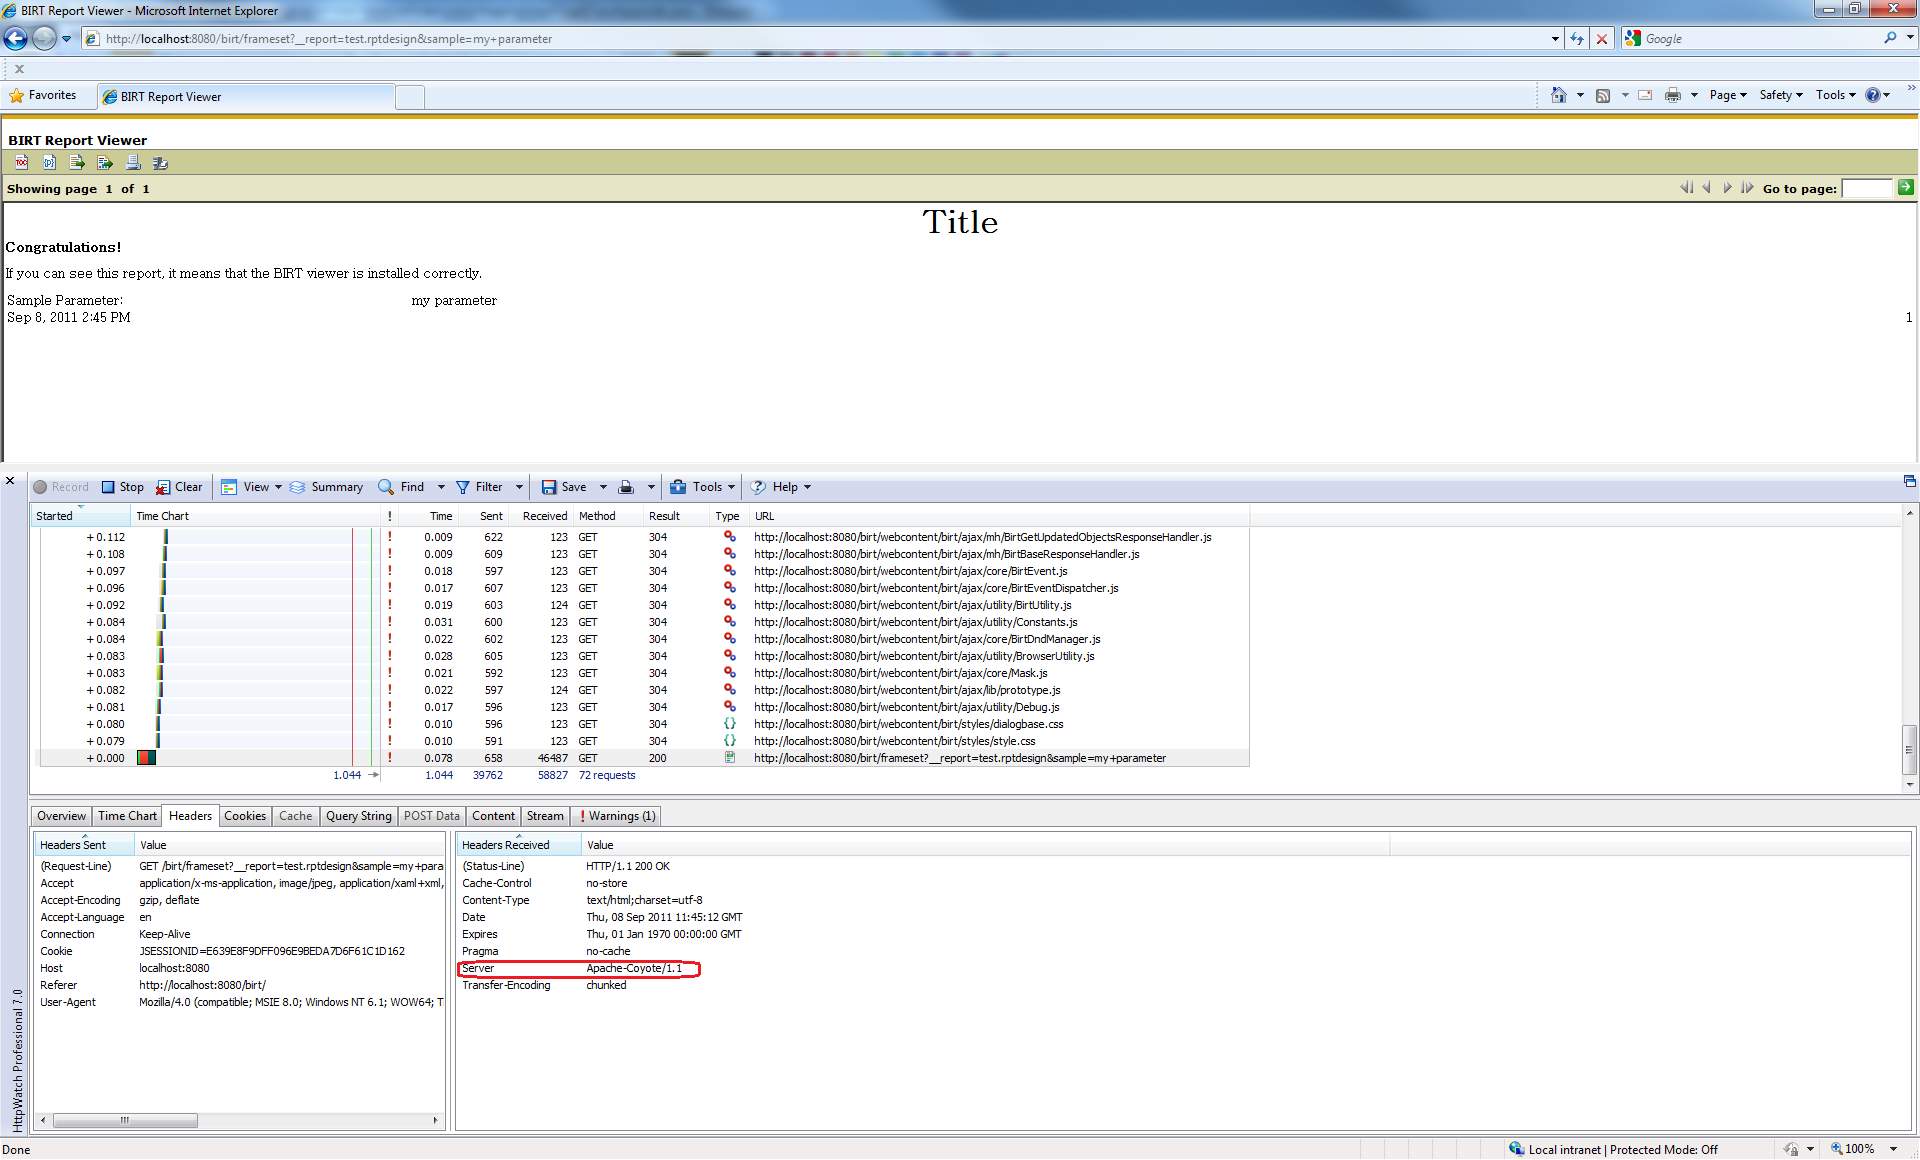Click the BIRT print report icon

coord(133,162)
